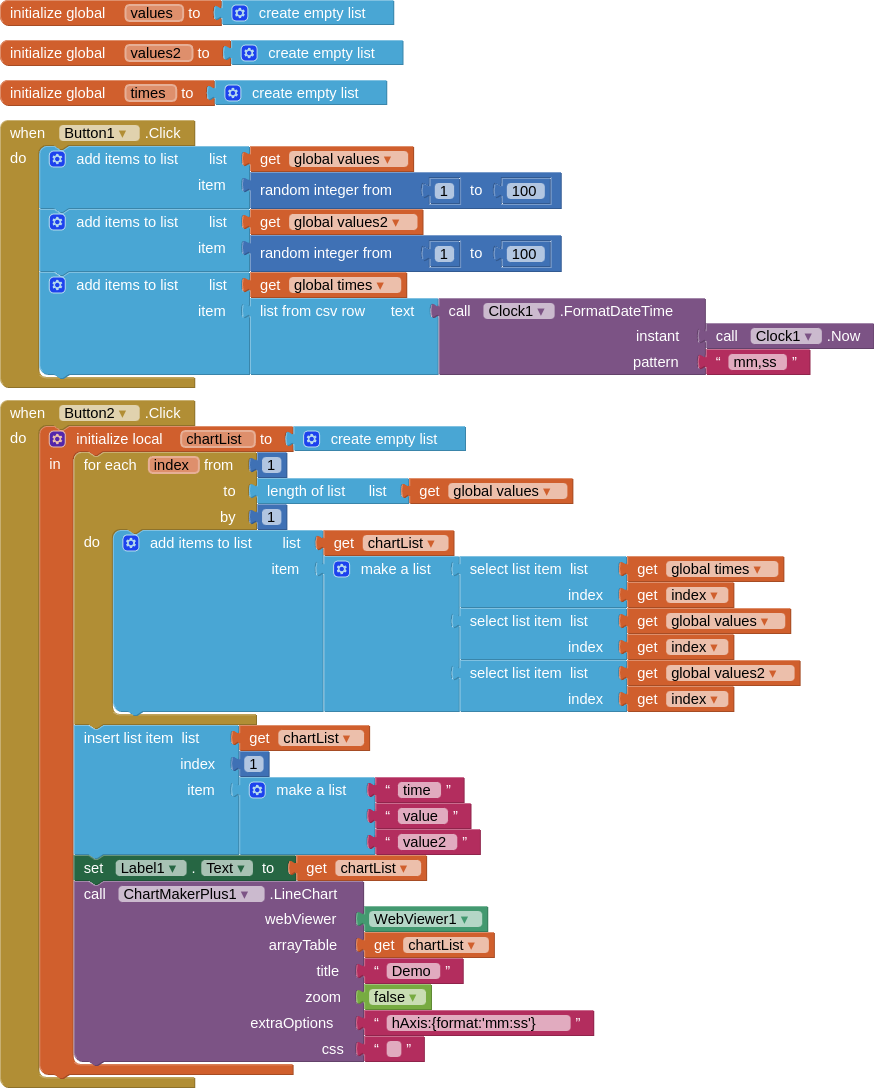Open global values2 dropdown in select list item
874x1088 pixels.
pyautogui.click(x=730, y=673)
